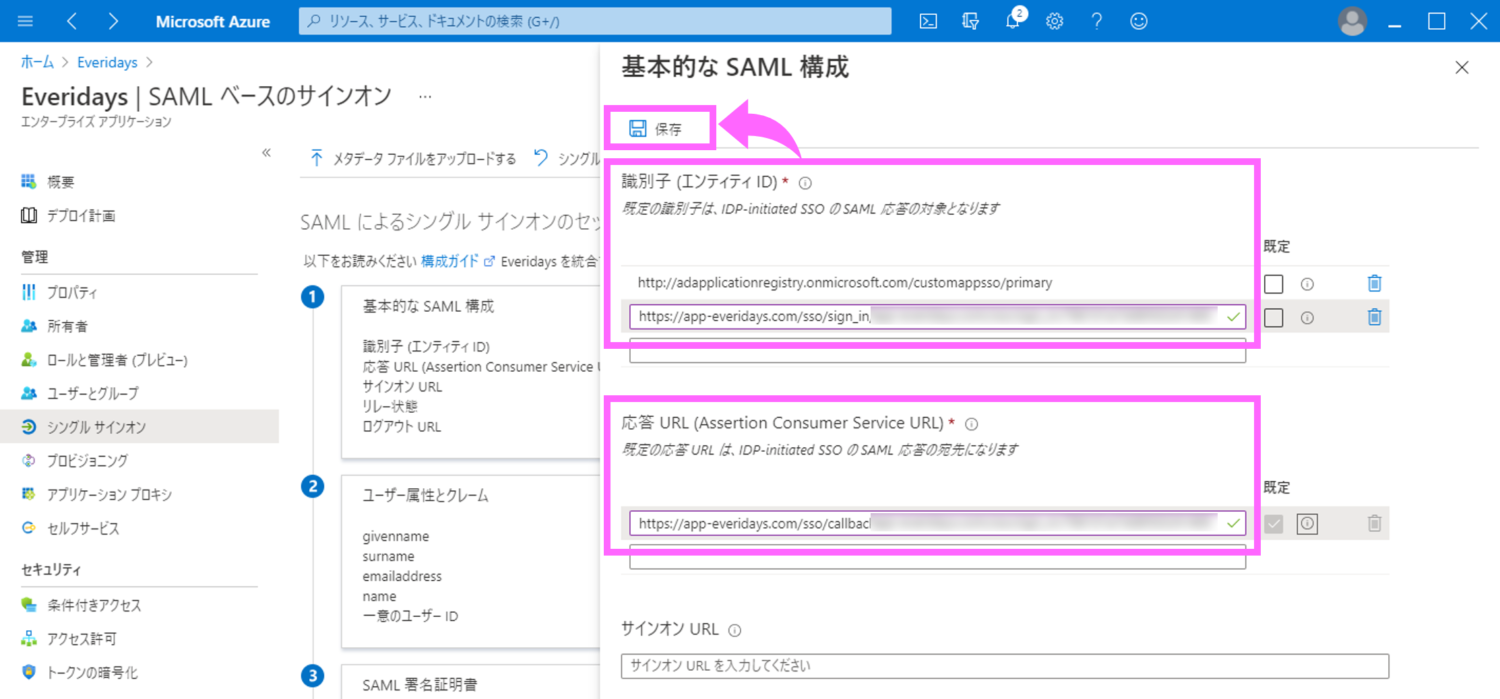Open Cloud Shell from the top bar
The image size is (1500, 699).
coord(928,21)
